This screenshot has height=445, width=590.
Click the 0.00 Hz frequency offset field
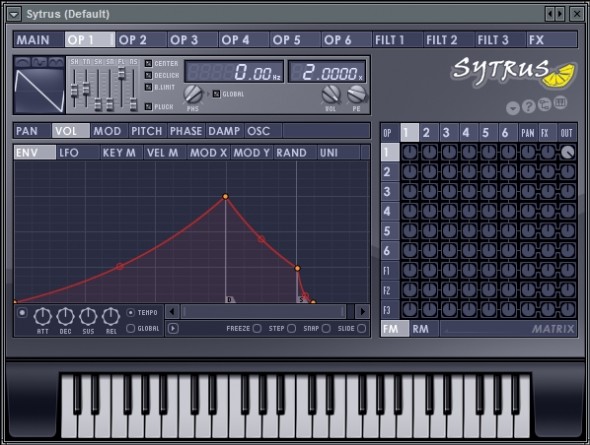pos(234,72)
